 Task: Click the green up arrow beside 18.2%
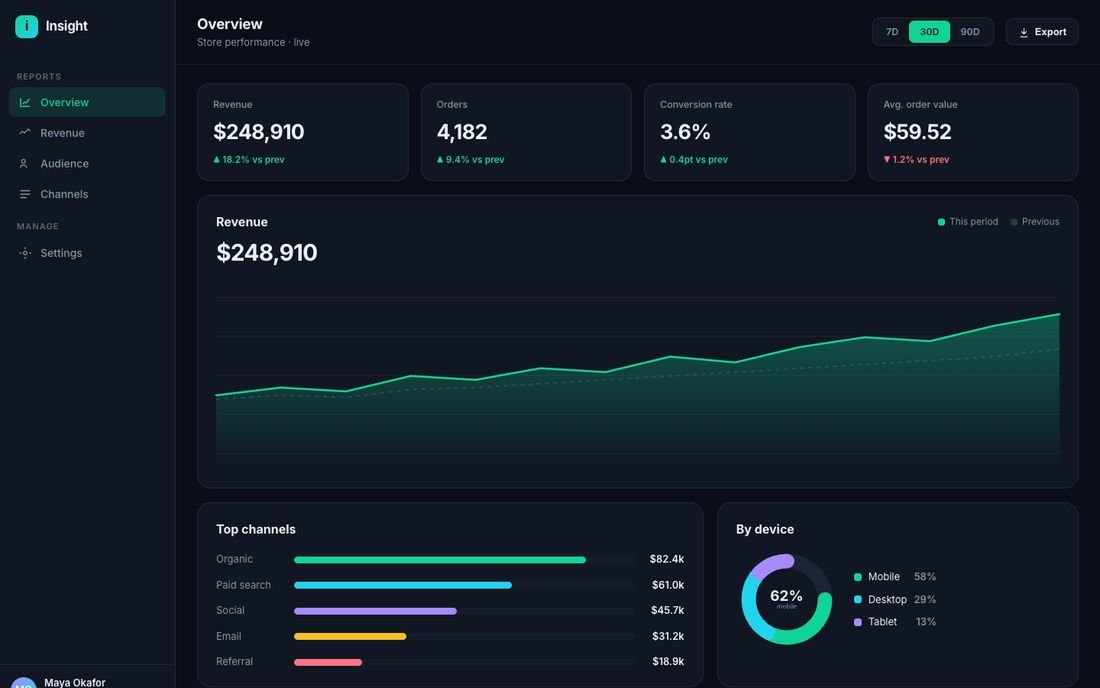217,160
